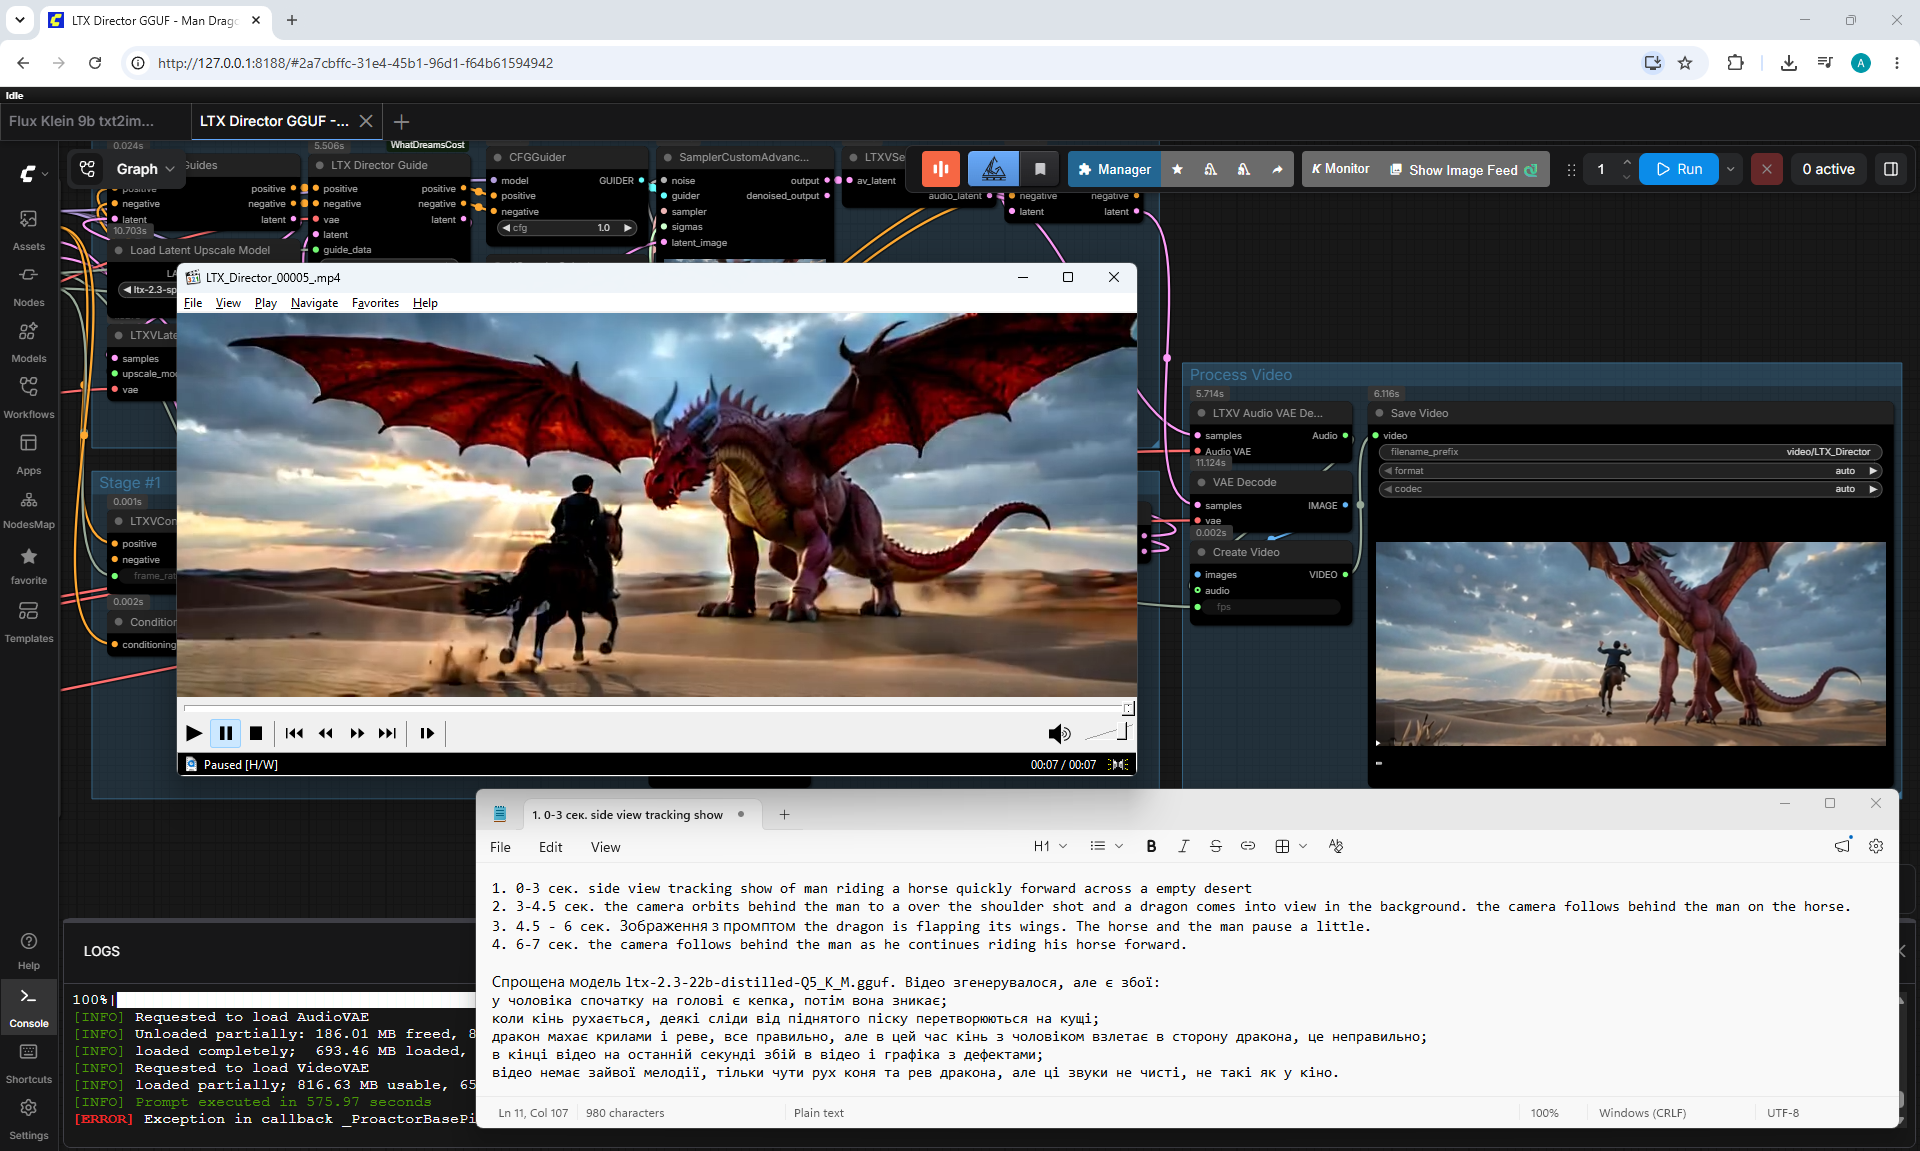
Task: Click the fast-forward button in the video player
Action: 357,733
